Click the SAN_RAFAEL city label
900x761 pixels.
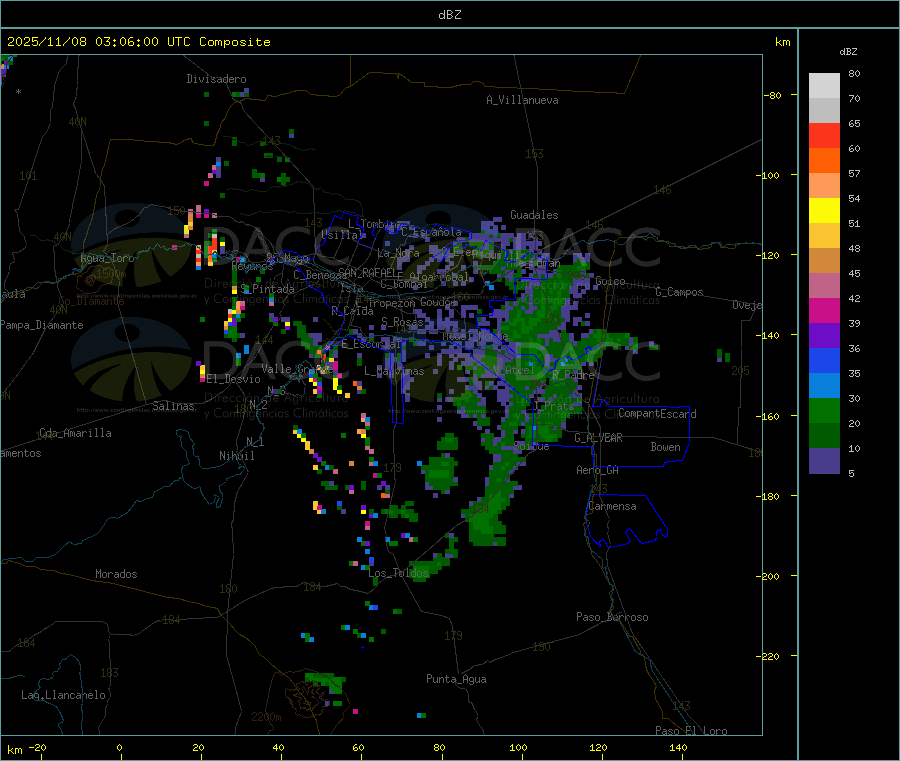(x=369, y=273)
